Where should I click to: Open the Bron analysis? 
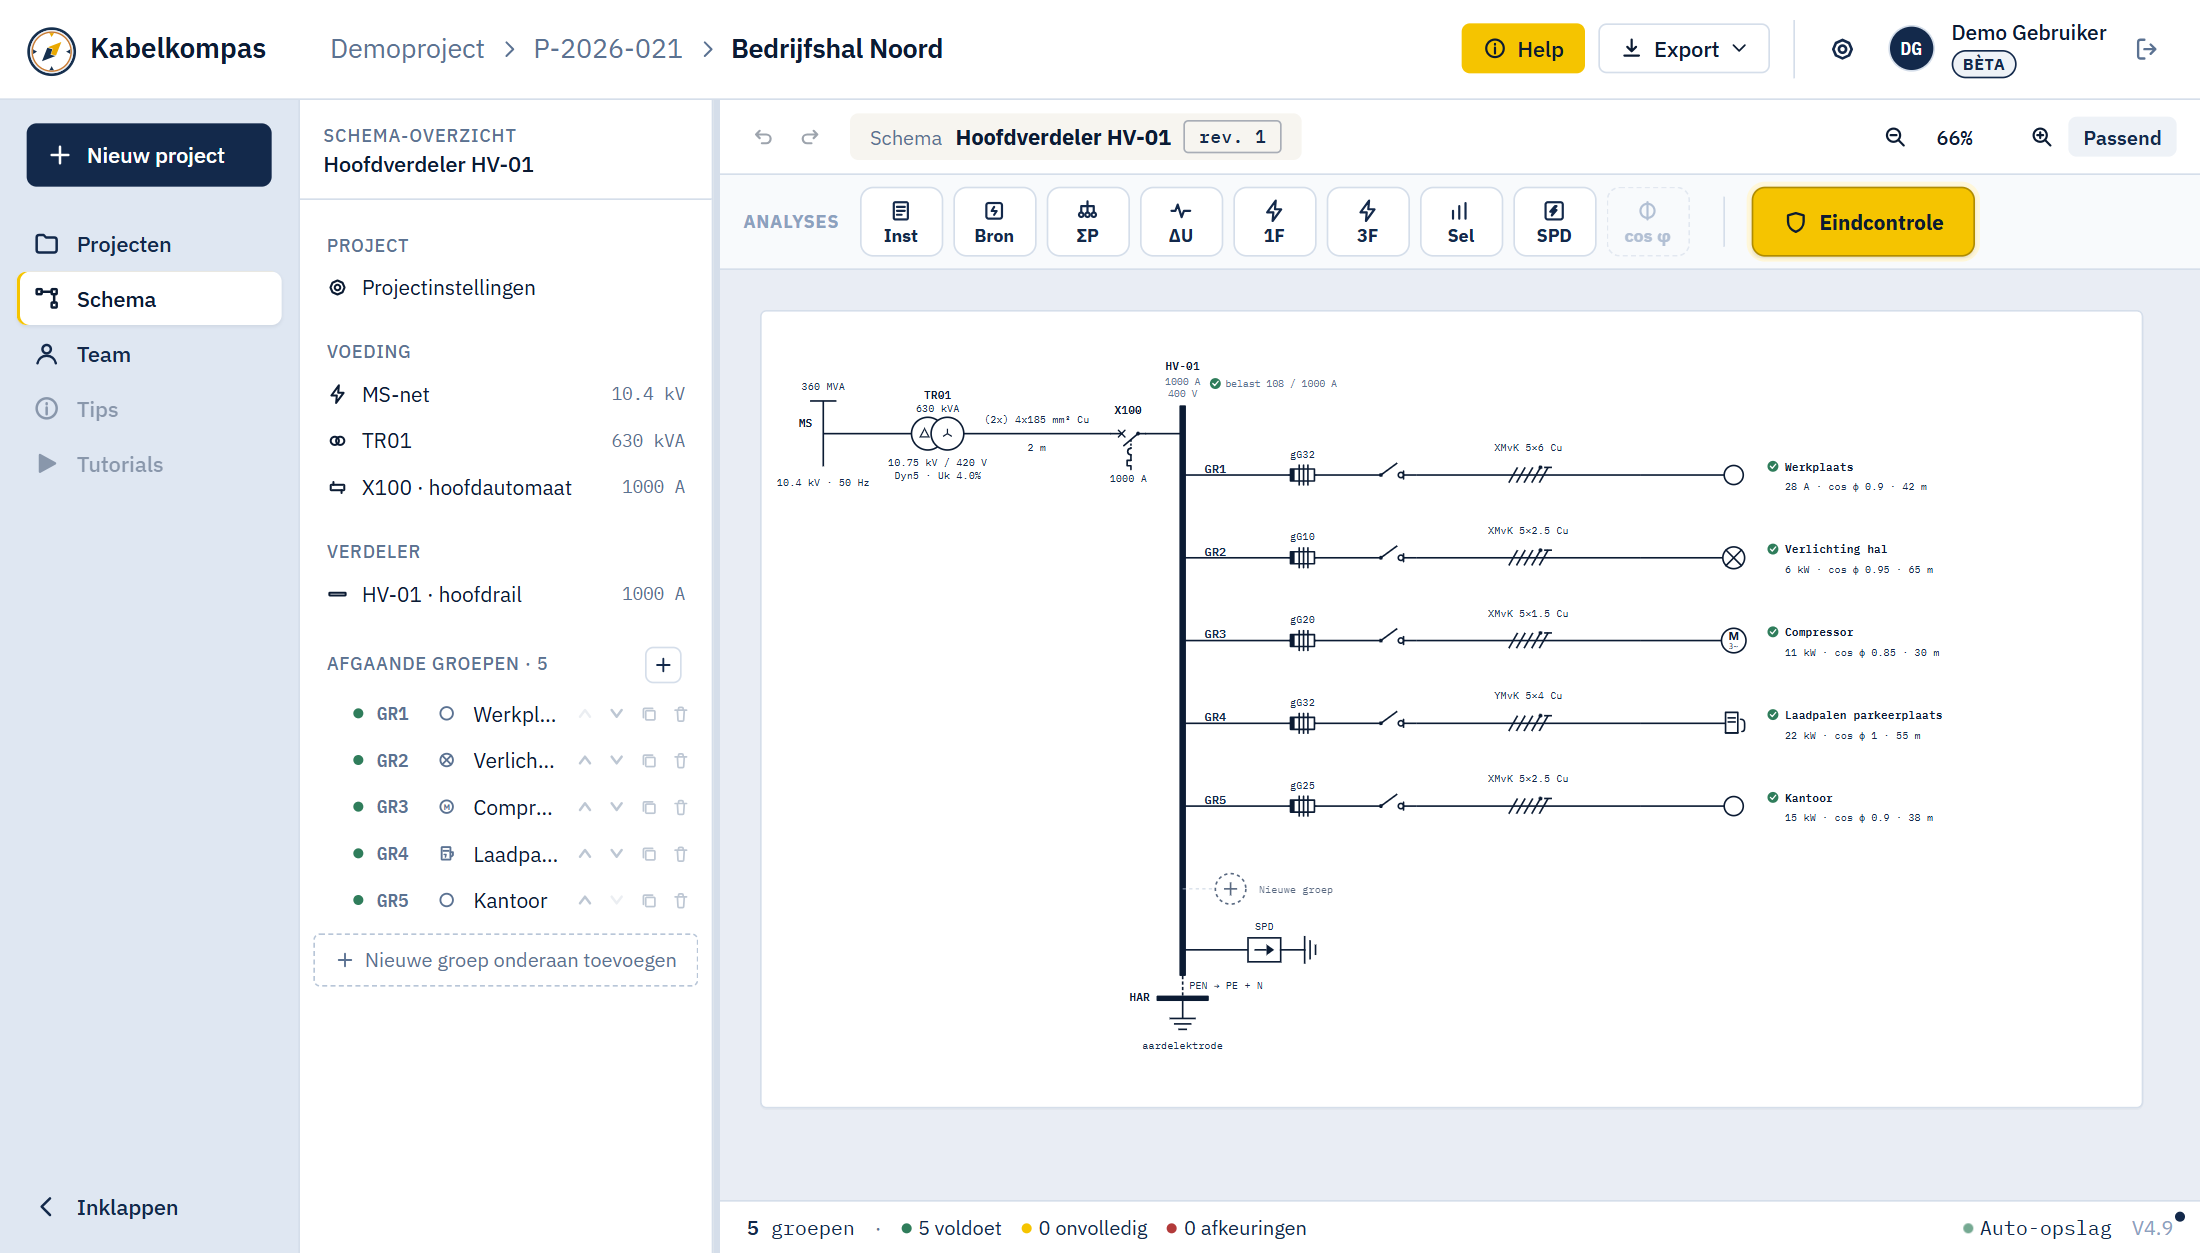(x=994, y=222)
